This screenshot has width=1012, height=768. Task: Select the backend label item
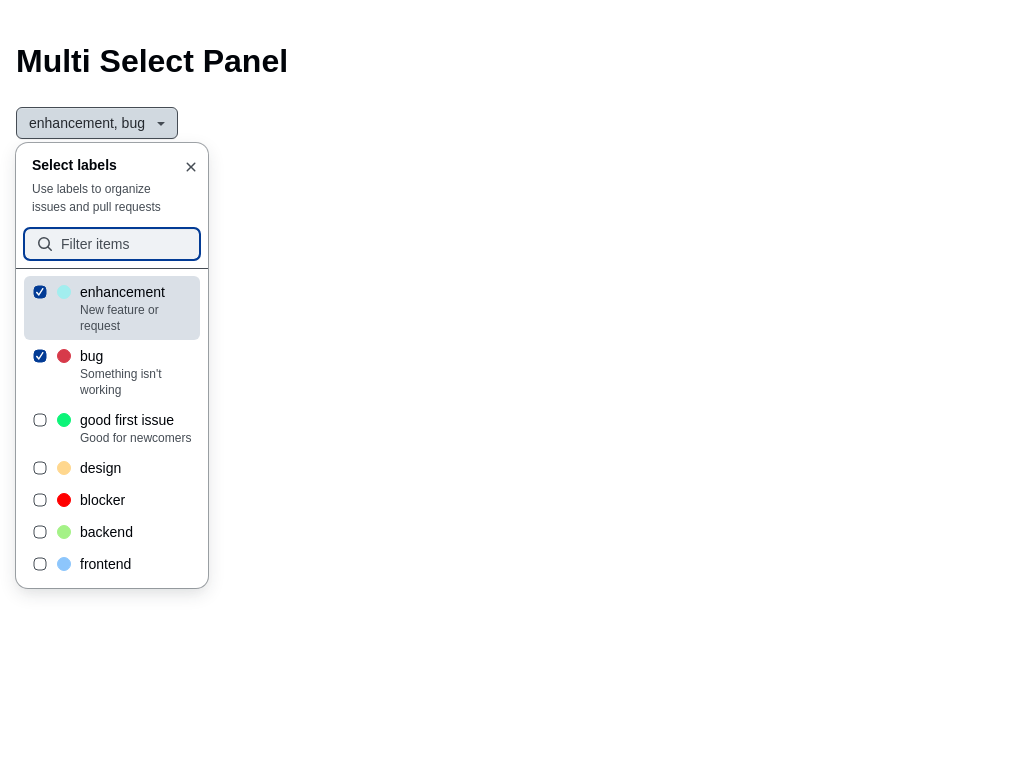106,532
